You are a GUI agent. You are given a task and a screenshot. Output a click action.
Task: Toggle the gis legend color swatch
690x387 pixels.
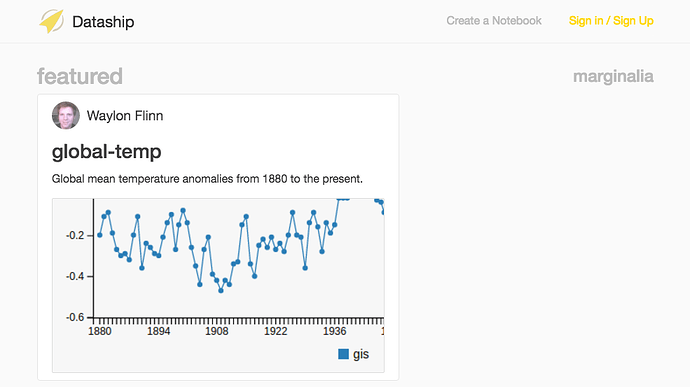point(343,354)
